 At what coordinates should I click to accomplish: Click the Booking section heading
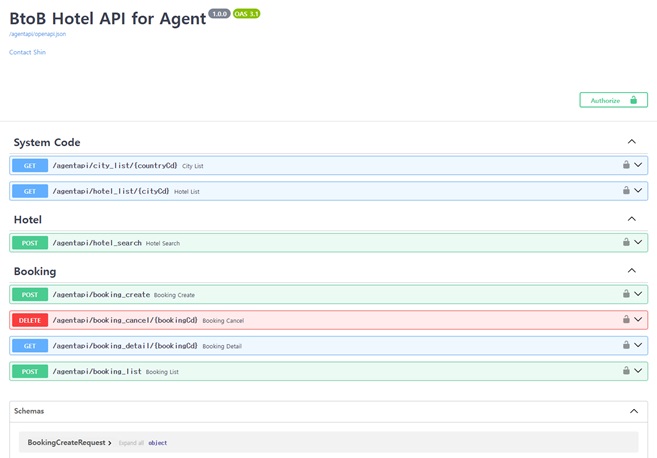coord(35,272)
